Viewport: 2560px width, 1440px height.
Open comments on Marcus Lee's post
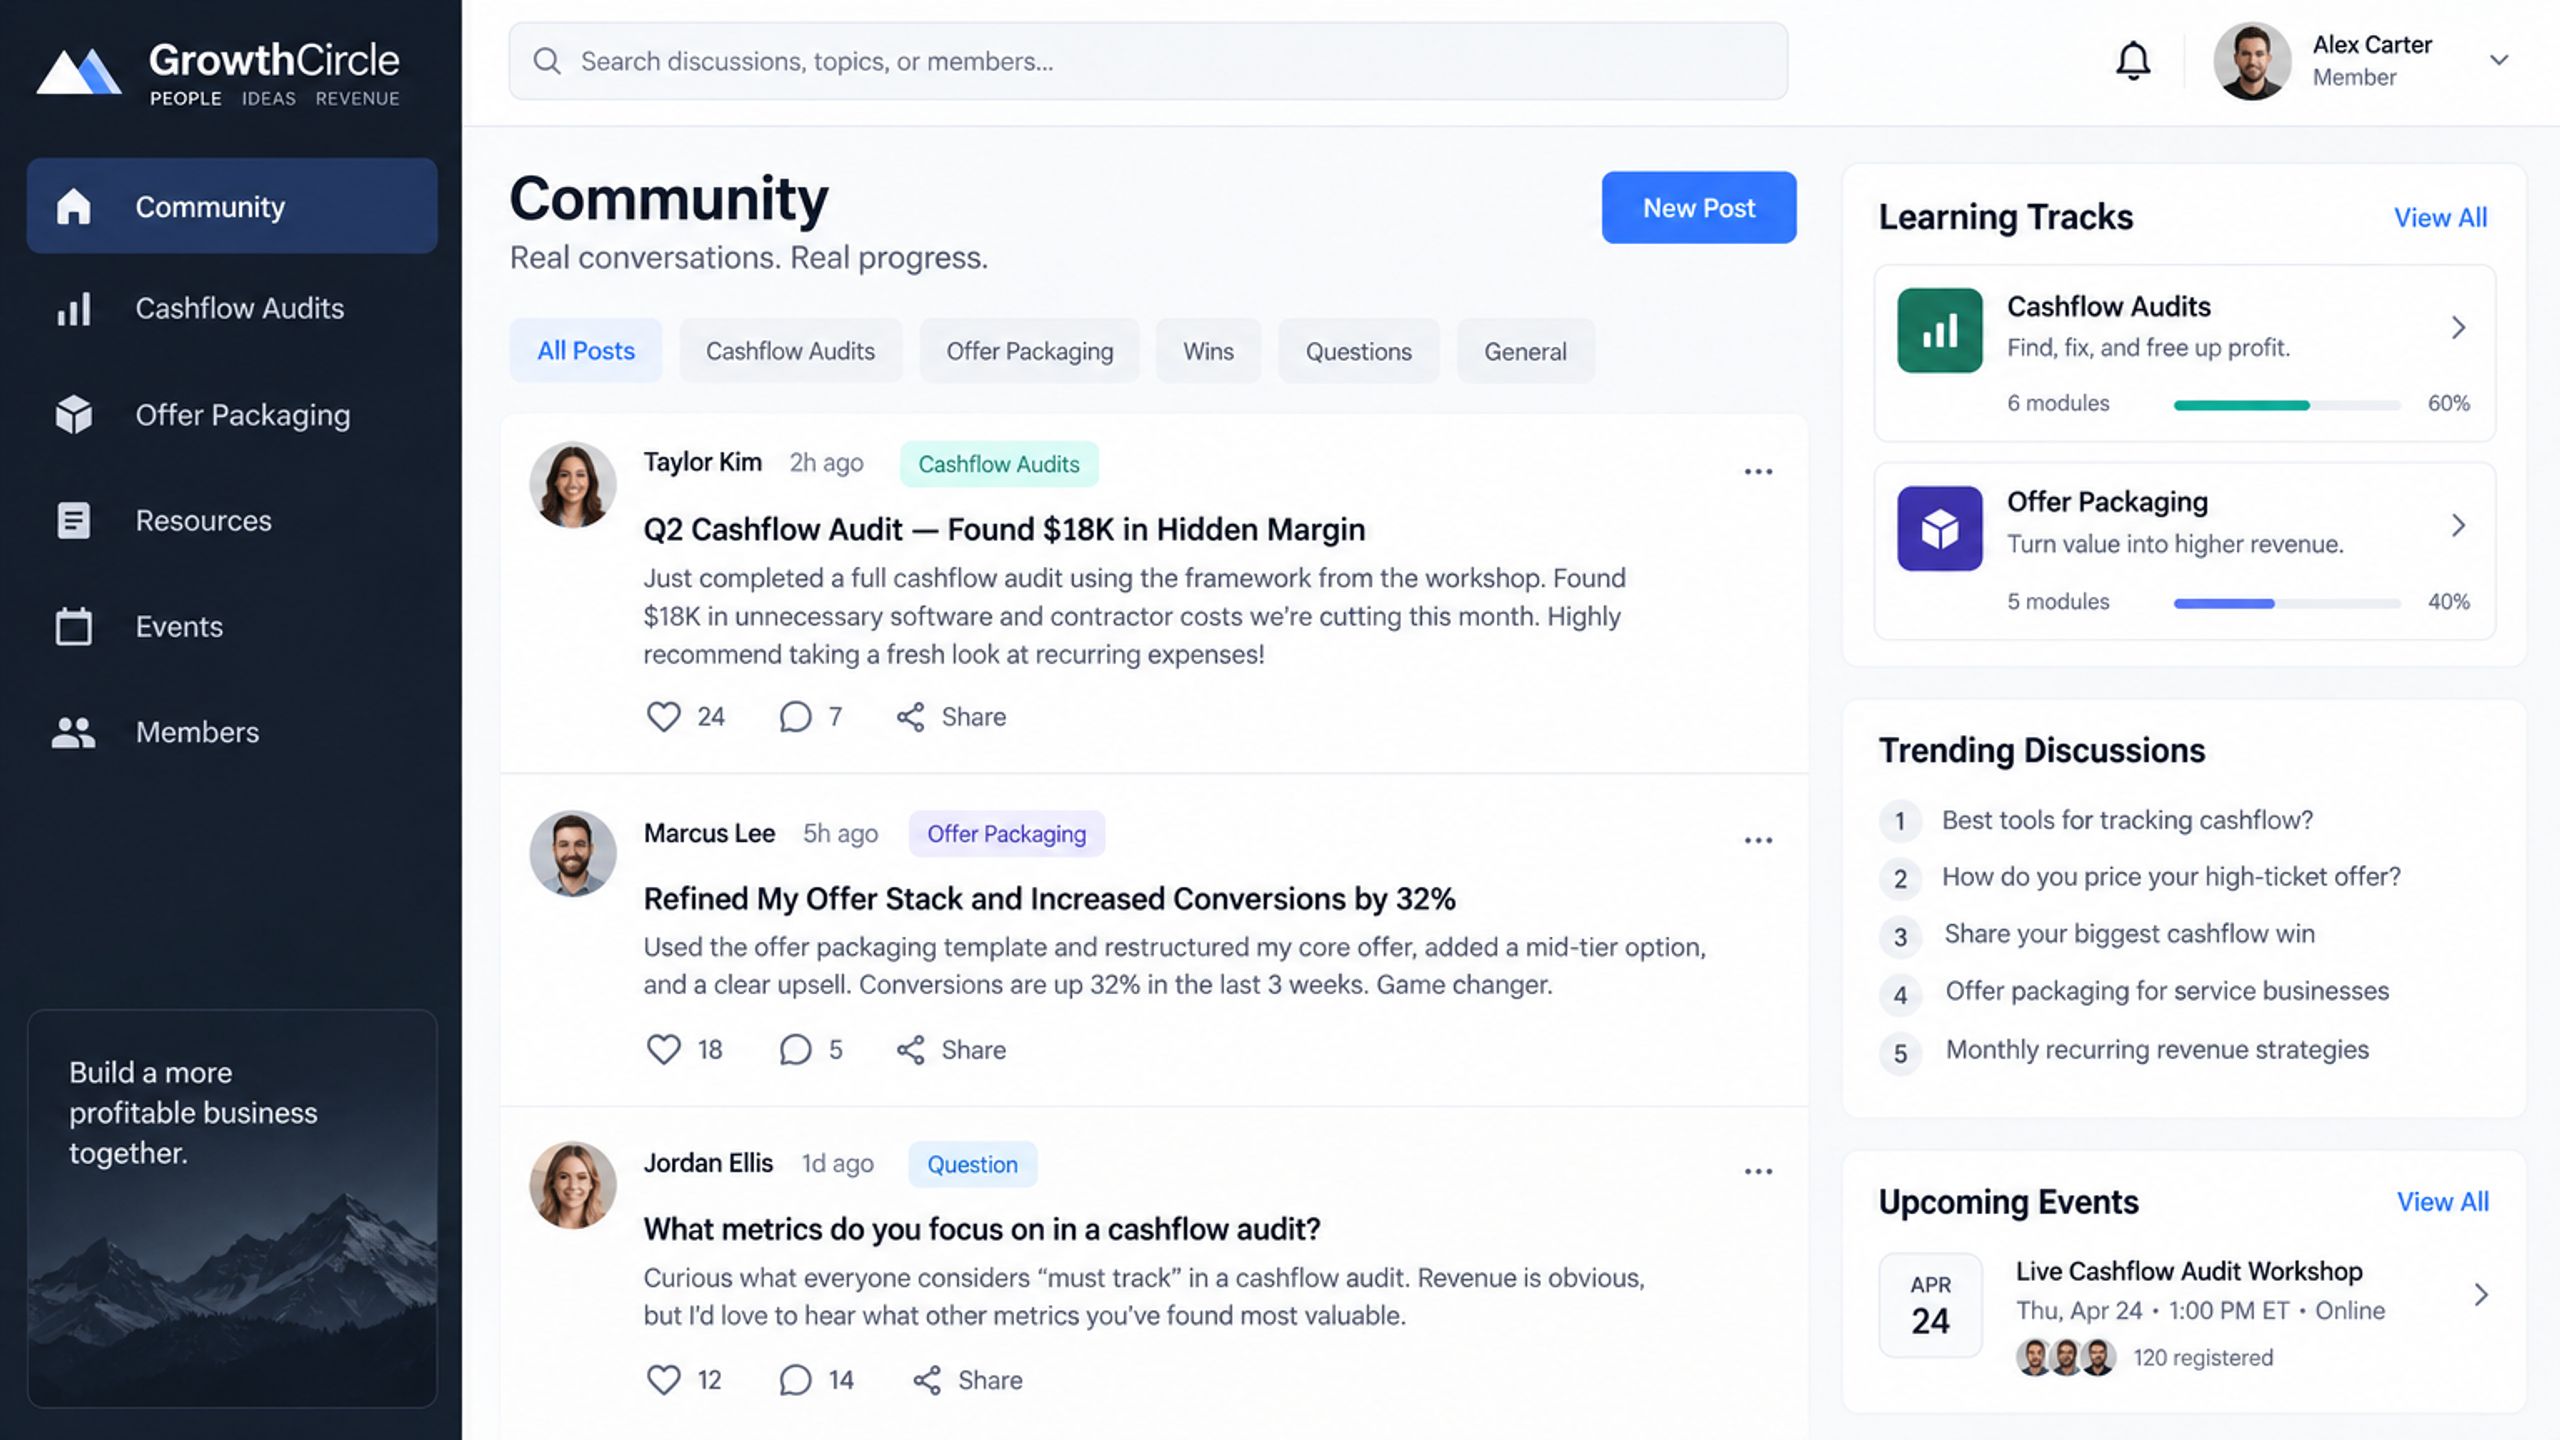pos(795,1049)
